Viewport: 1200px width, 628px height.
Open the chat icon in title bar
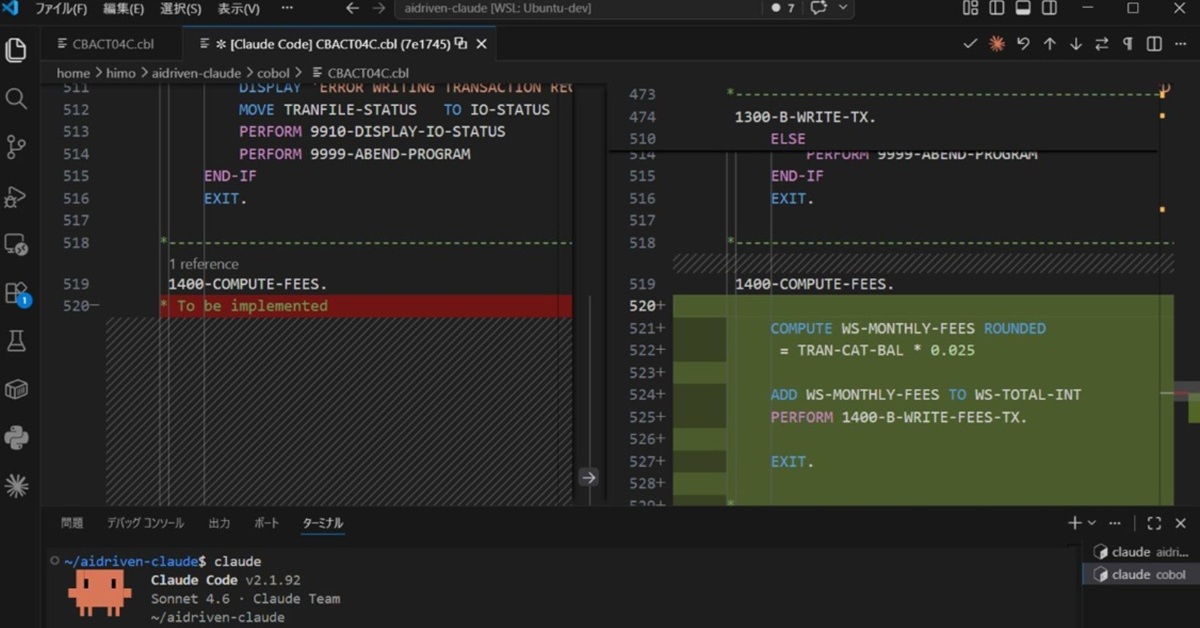tap(819, 8)
